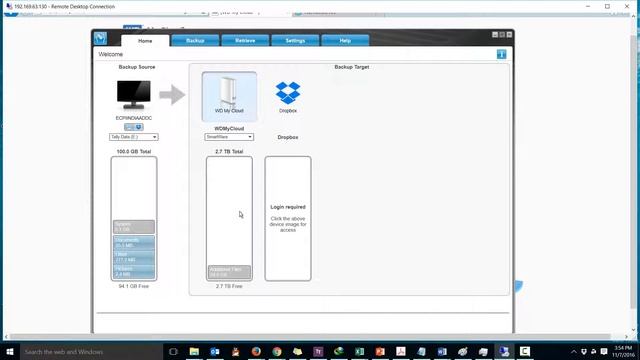Click the remote desktop vertical scrollbar
640x360 pixels.
pyautogui.click(x=633, y=171)
